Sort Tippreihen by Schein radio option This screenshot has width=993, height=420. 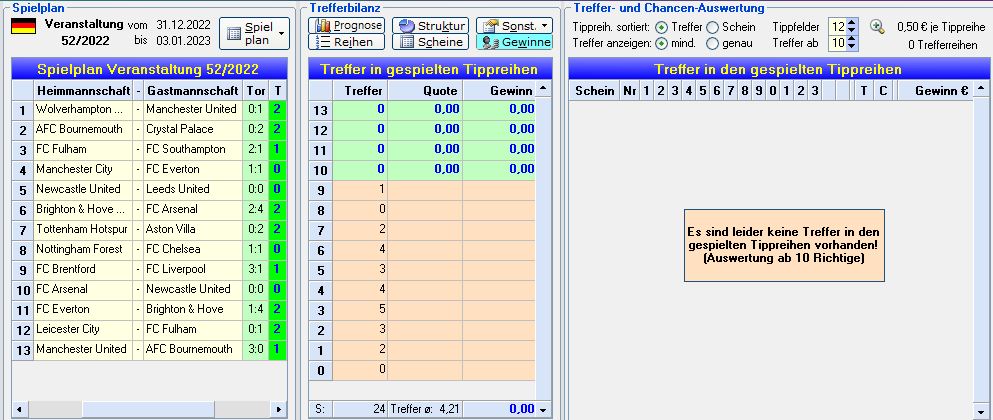coord(712,27)
